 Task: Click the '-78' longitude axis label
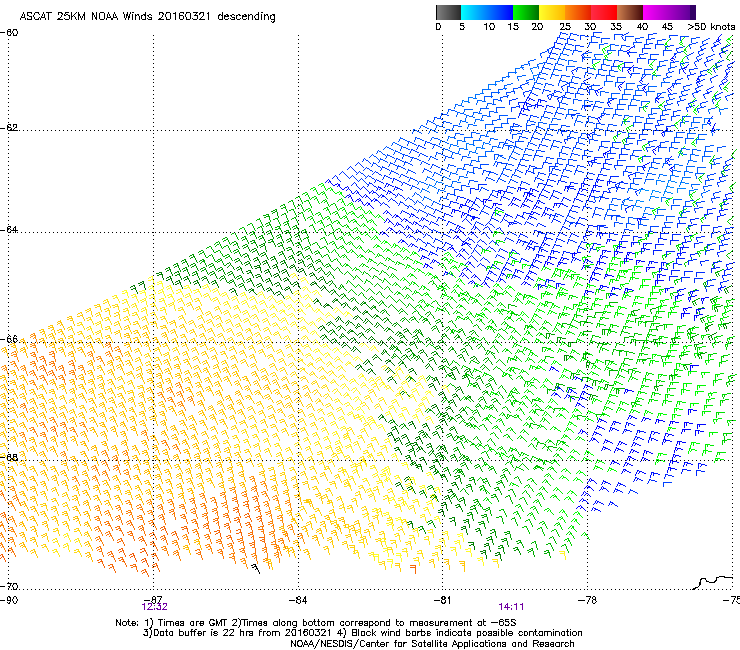click(587, 600)
